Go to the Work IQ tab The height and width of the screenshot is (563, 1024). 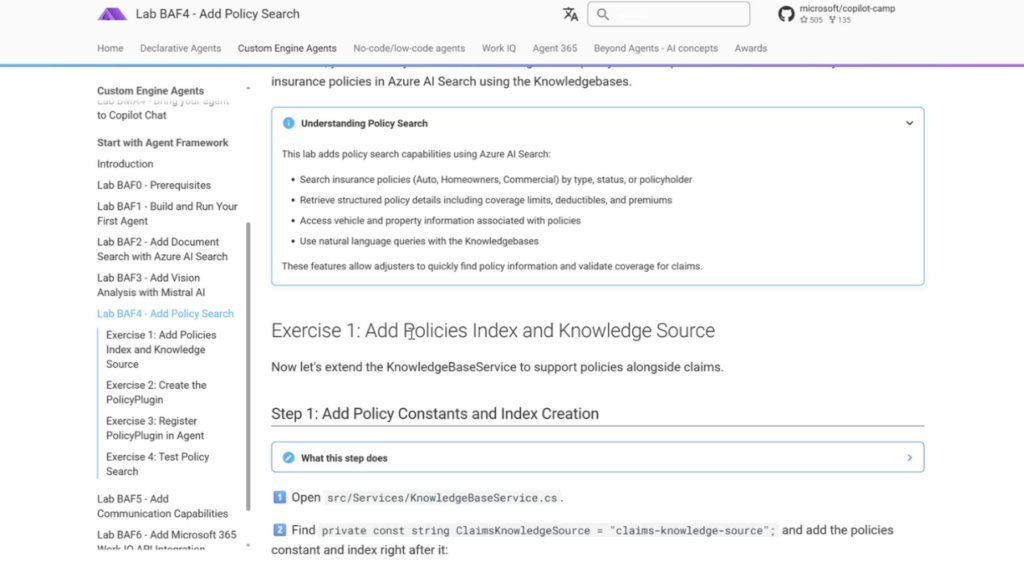tap(499, 48)
